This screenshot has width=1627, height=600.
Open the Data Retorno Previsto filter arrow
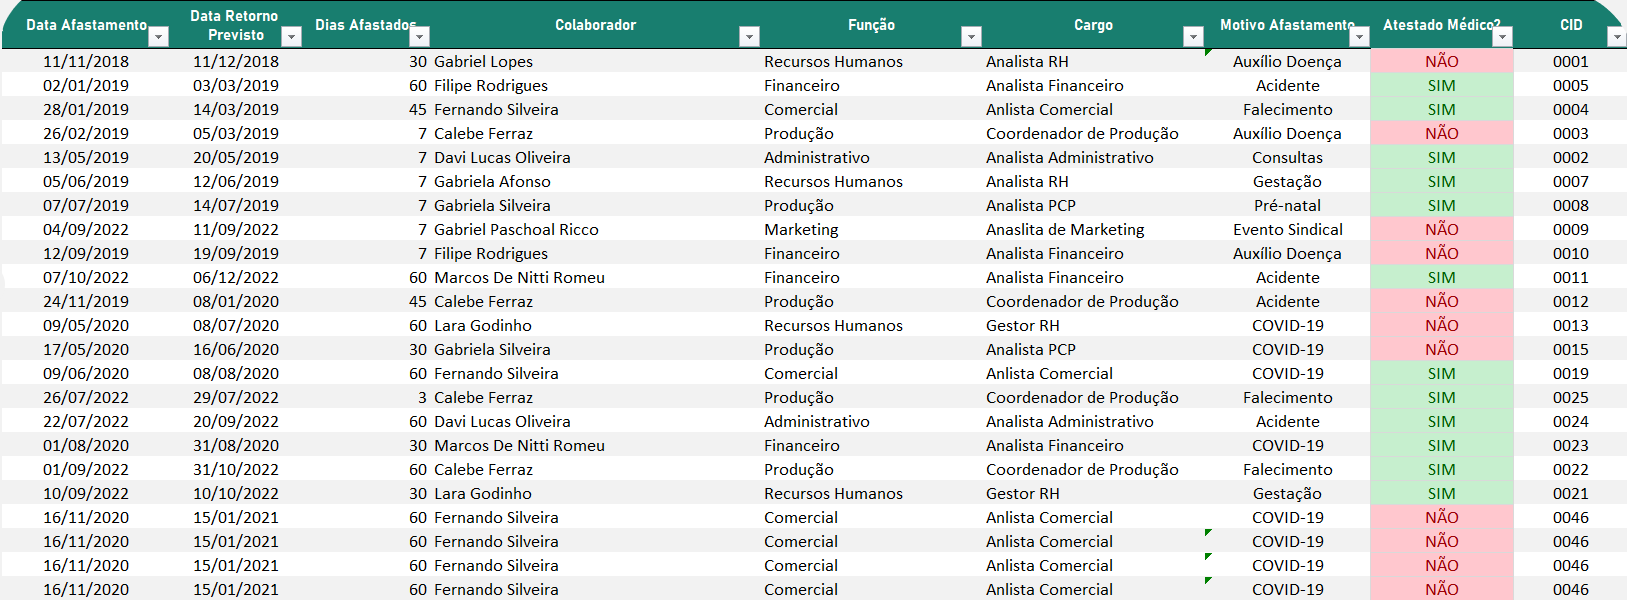291,37
